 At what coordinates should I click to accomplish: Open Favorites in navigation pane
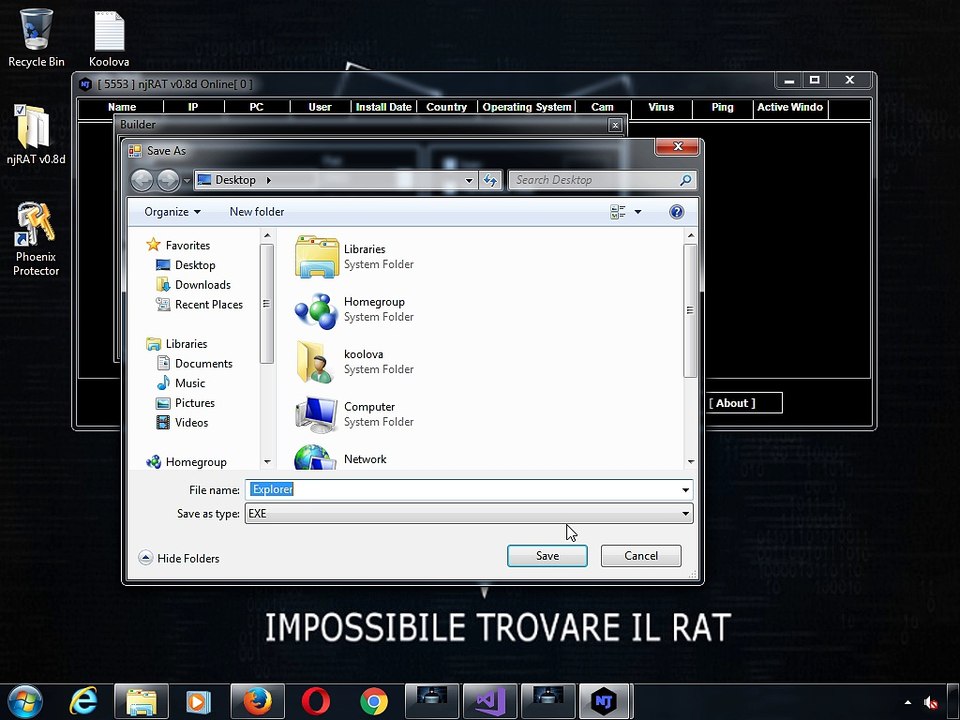(179, 245)
